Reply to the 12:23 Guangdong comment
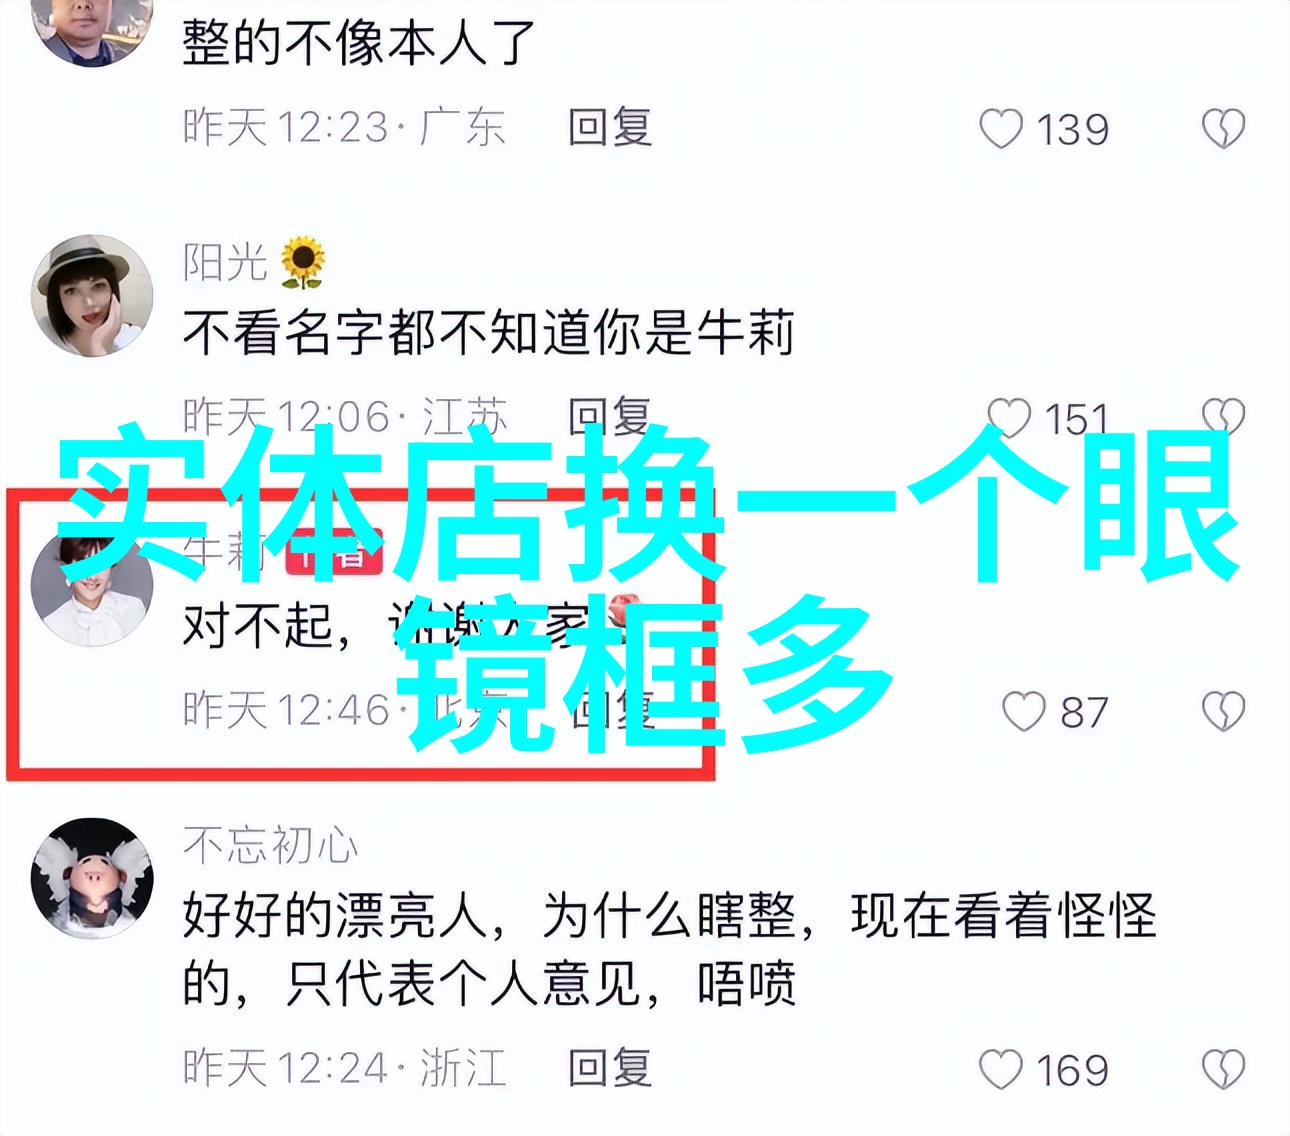Image resolution: width=1290 pixels, height=1136 pixels. pyautogui.click(x=610, y=128)
